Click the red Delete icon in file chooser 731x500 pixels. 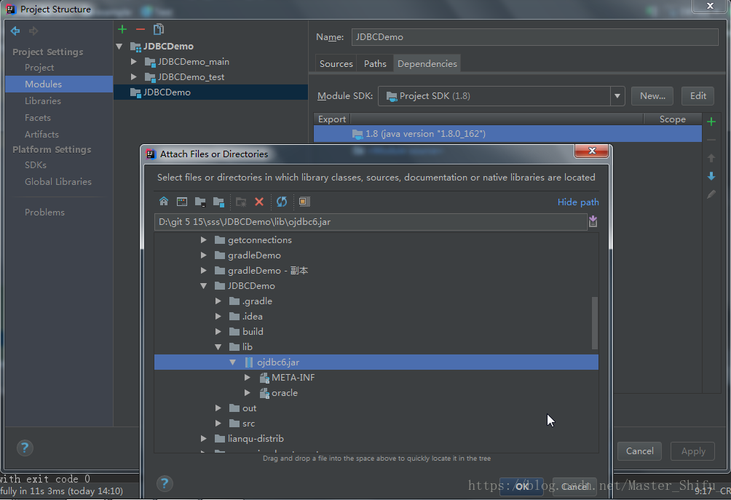point(259,201)
